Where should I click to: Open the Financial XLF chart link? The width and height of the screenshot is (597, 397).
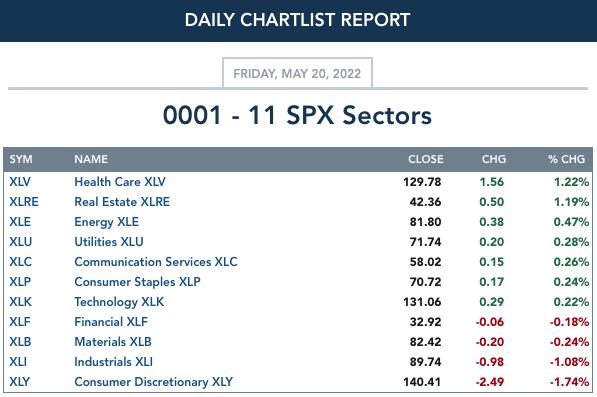click(x=111, y=322)
